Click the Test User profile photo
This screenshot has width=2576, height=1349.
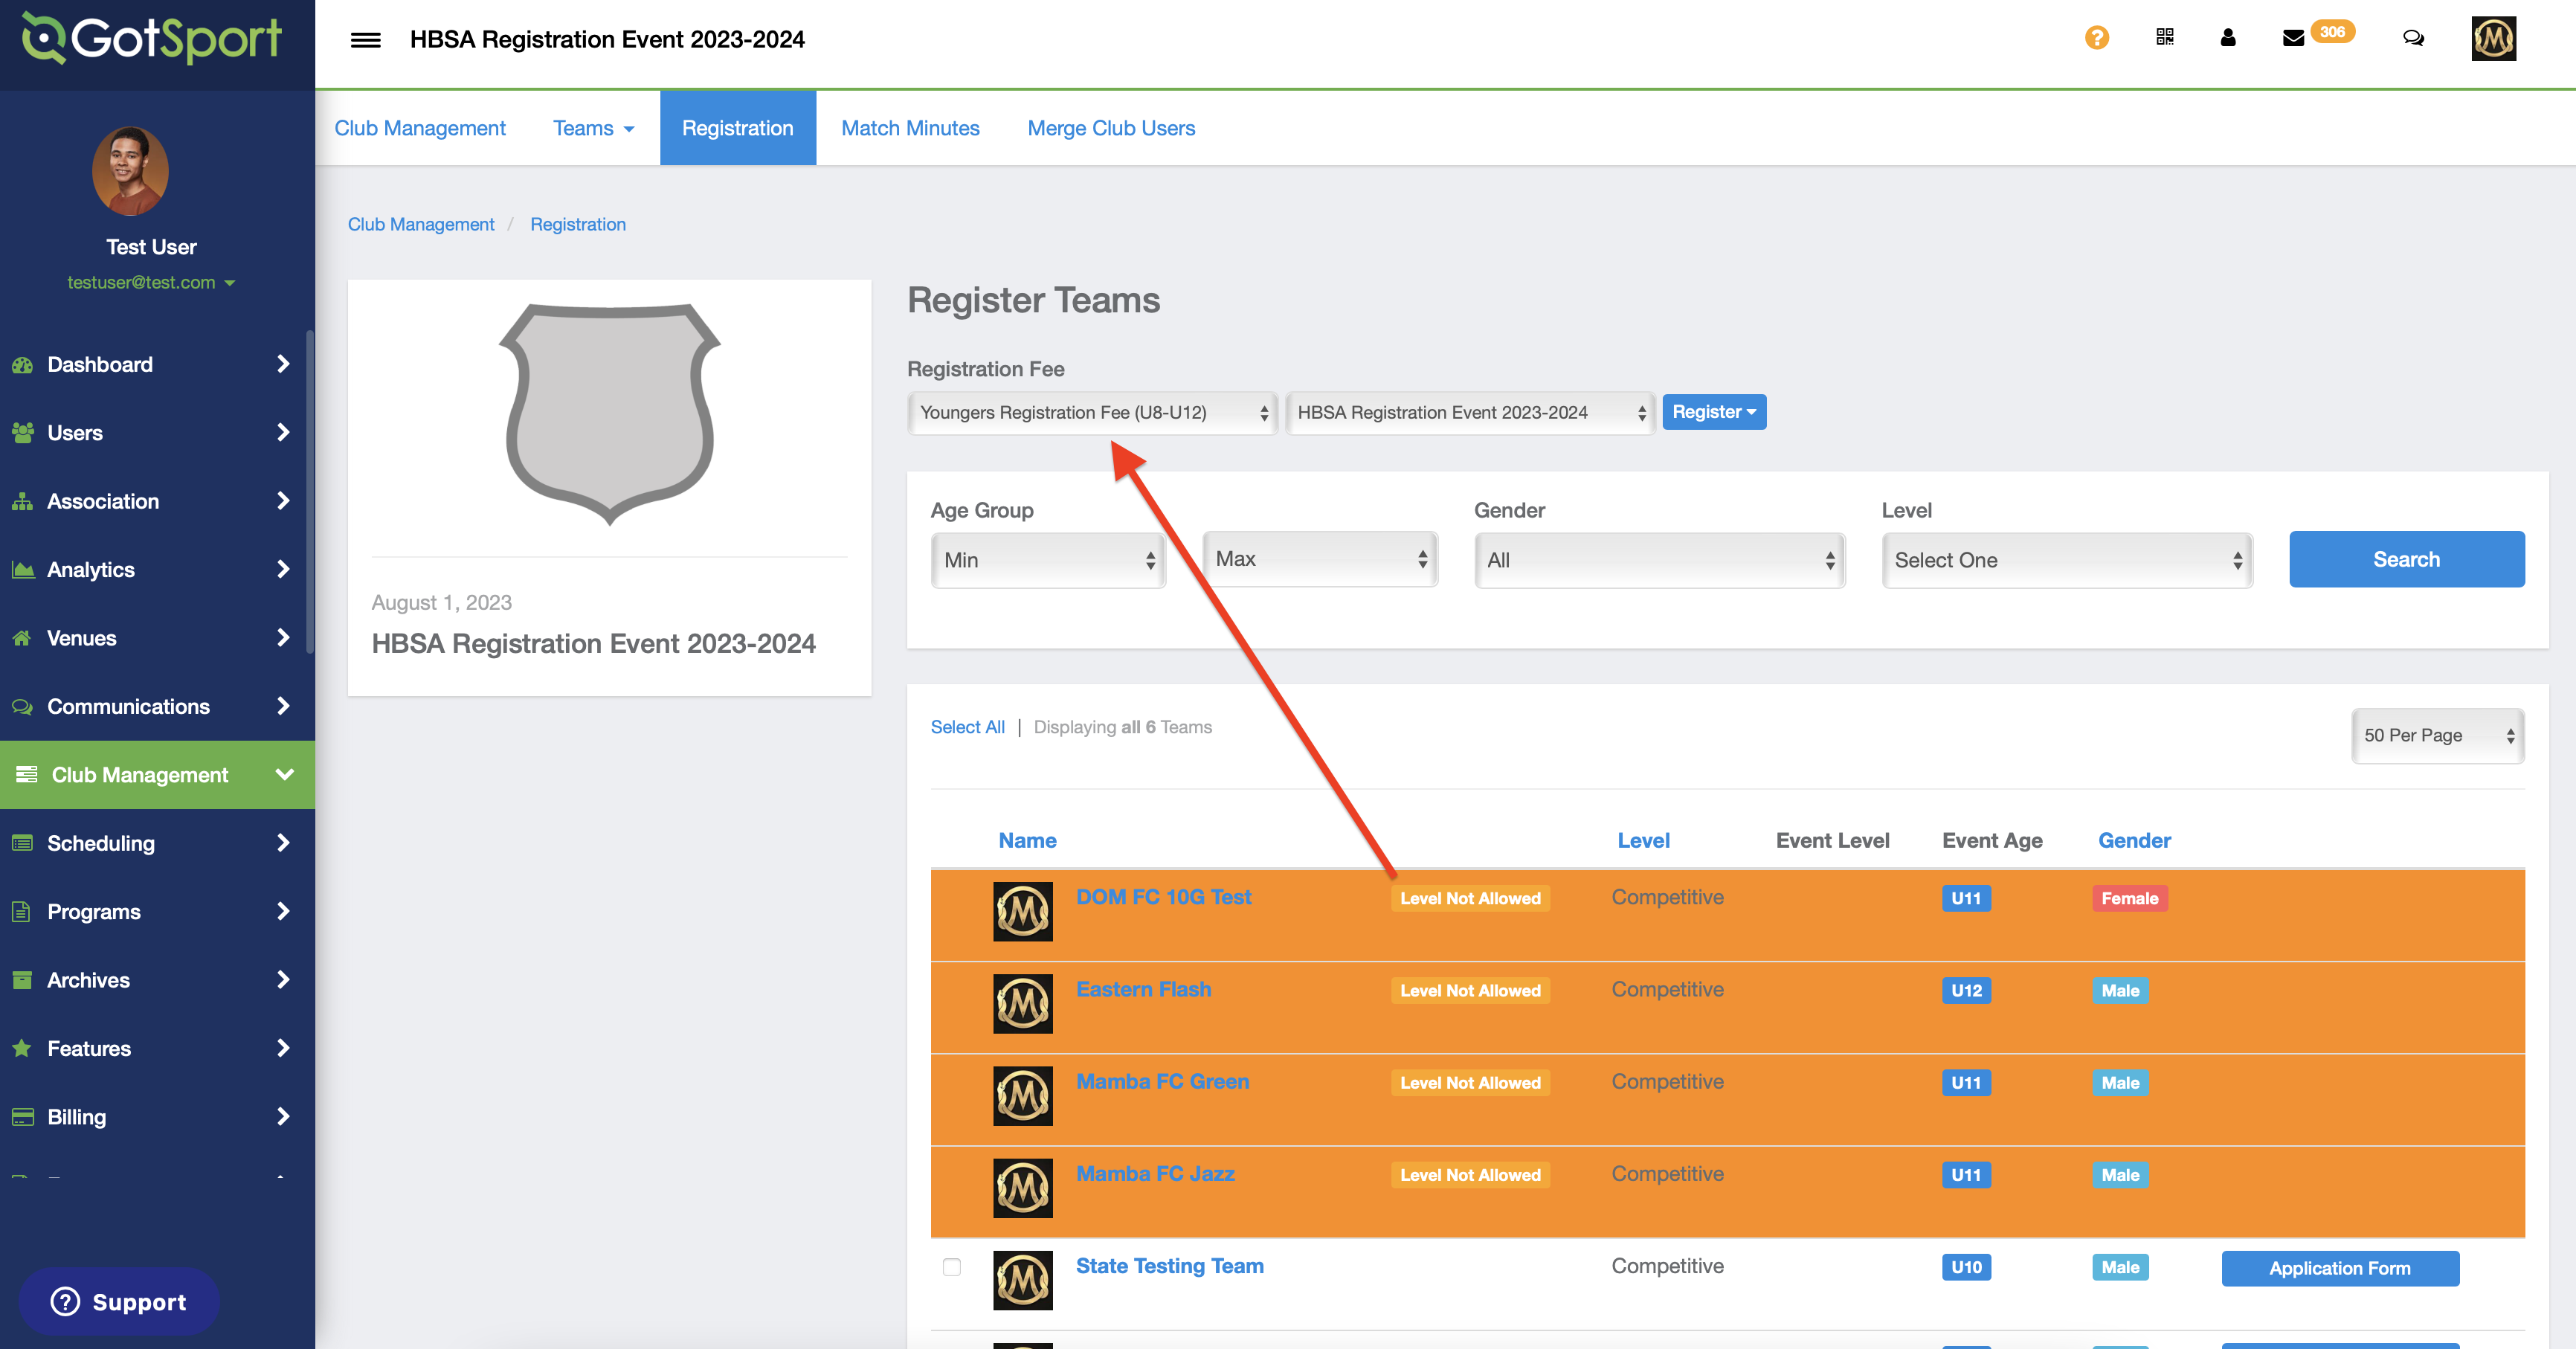tap(131, 171)
